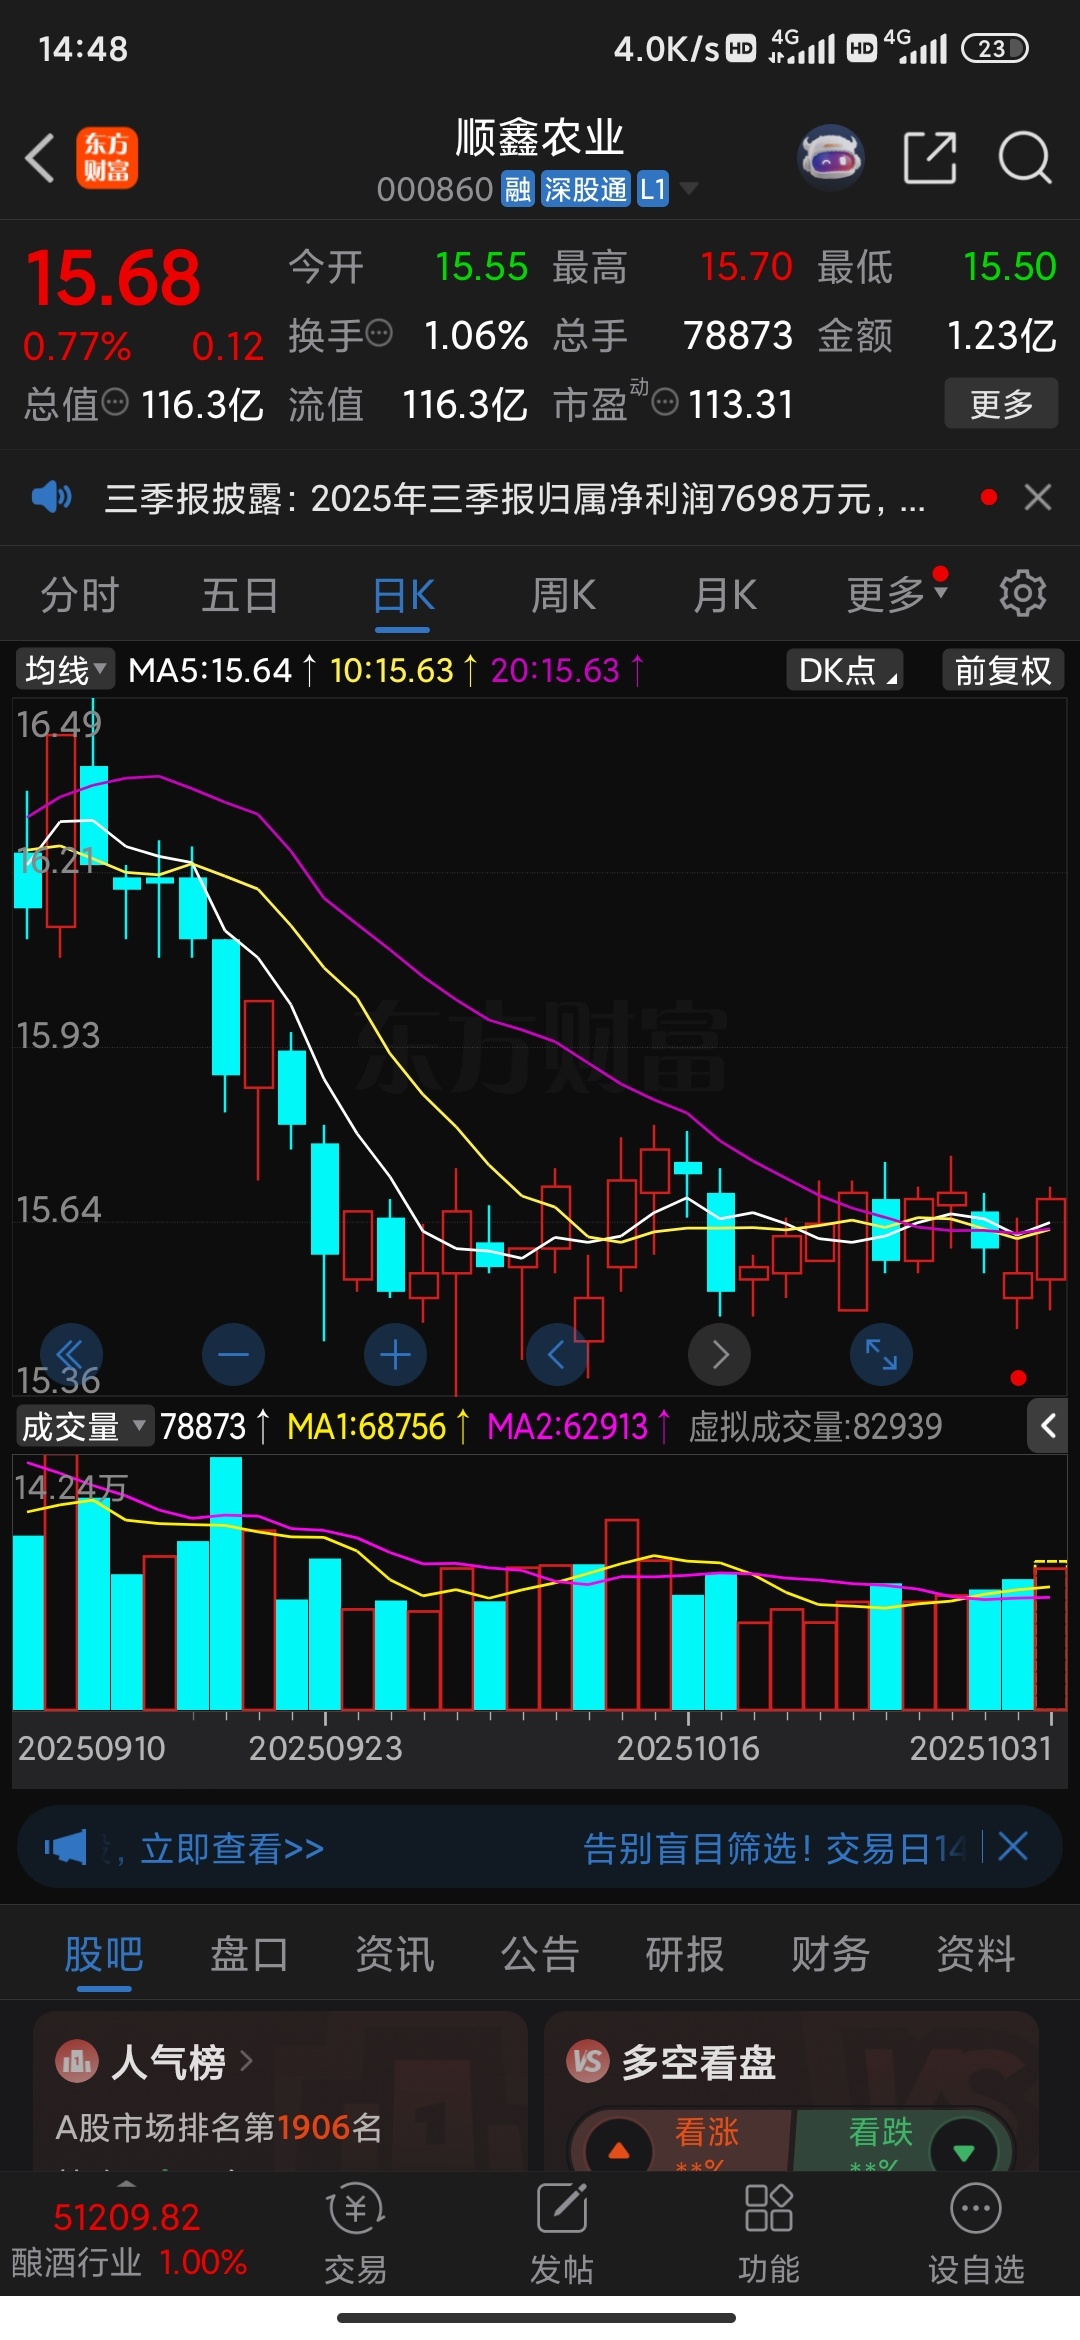
Task: Tap the stock name 顺鑫农业
Action: 540,138
